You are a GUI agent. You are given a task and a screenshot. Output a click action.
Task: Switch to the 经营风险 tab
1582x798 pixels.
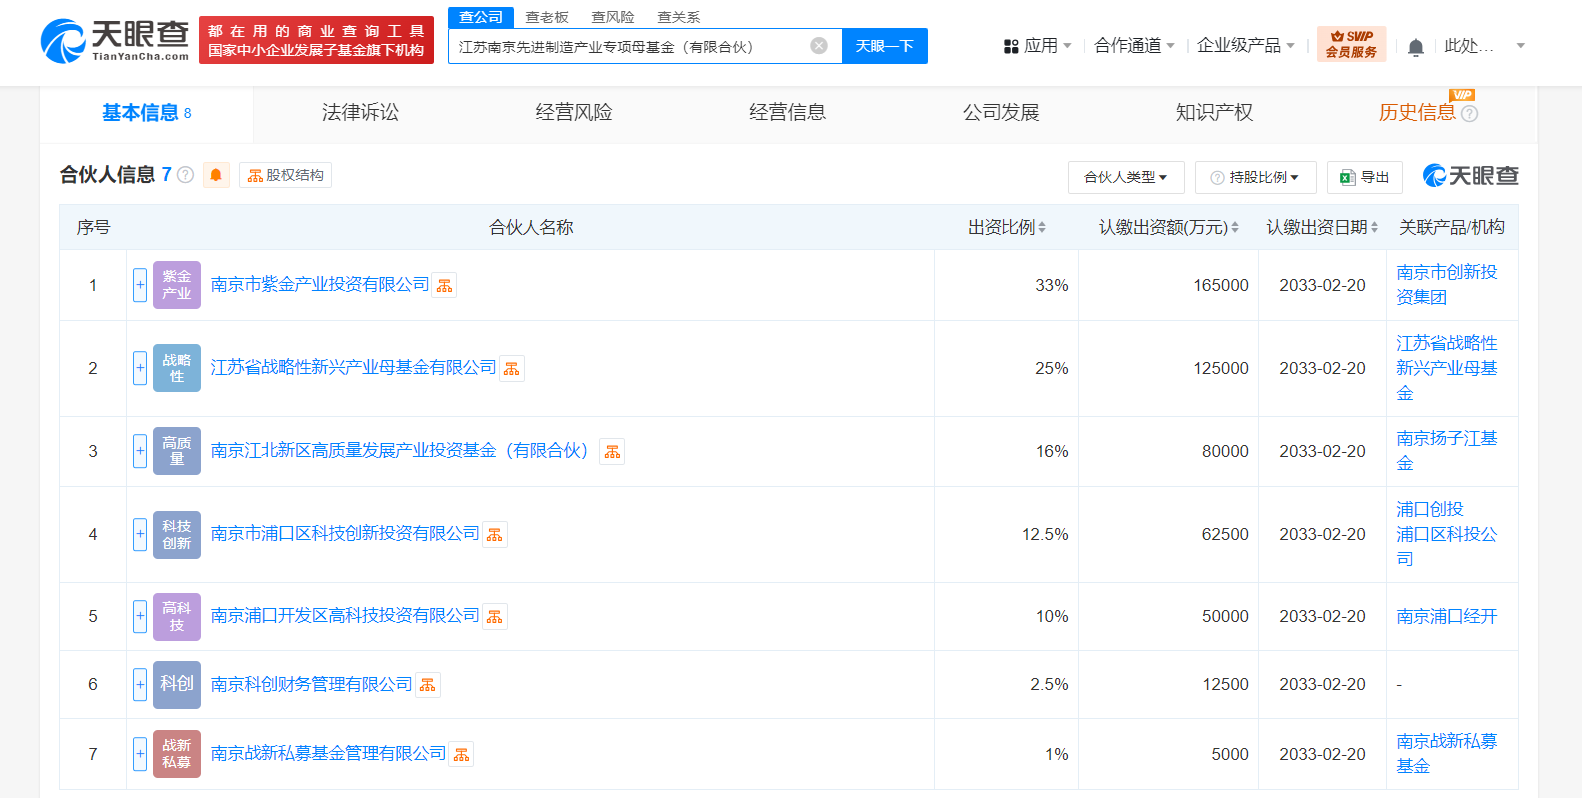pyautogui.click(x=574, y=113)
